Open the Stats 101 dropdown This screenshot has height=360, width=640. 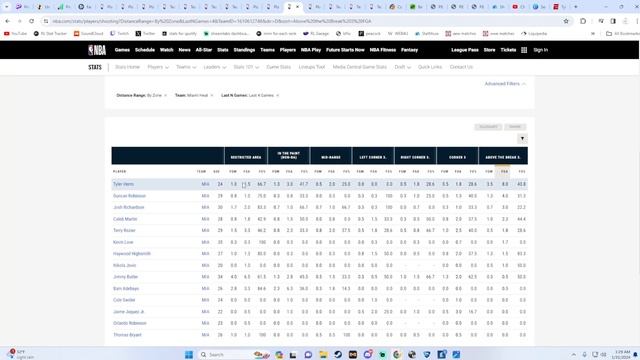[x=246, y=67]
